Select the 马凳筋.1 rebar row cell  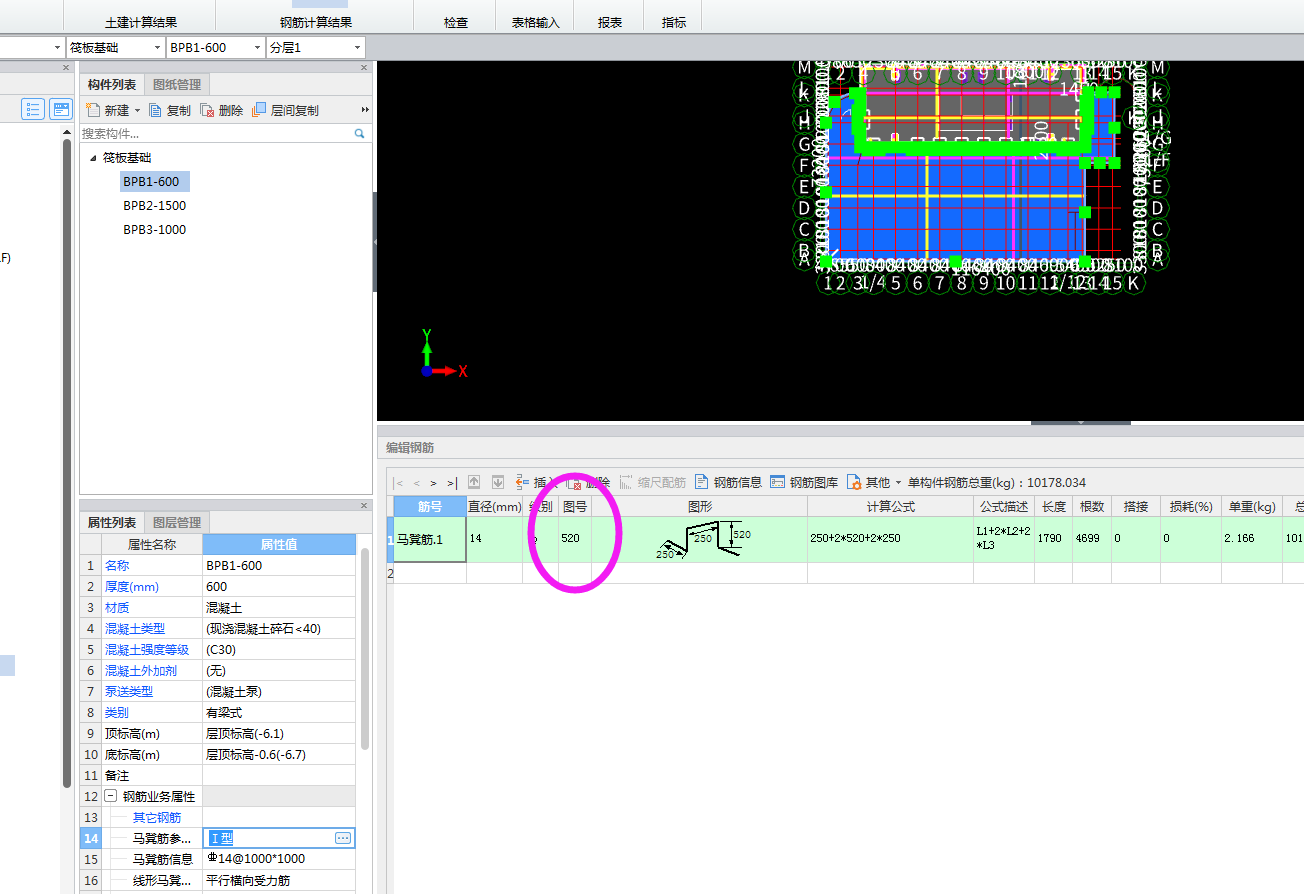click(x=429, y=540)
